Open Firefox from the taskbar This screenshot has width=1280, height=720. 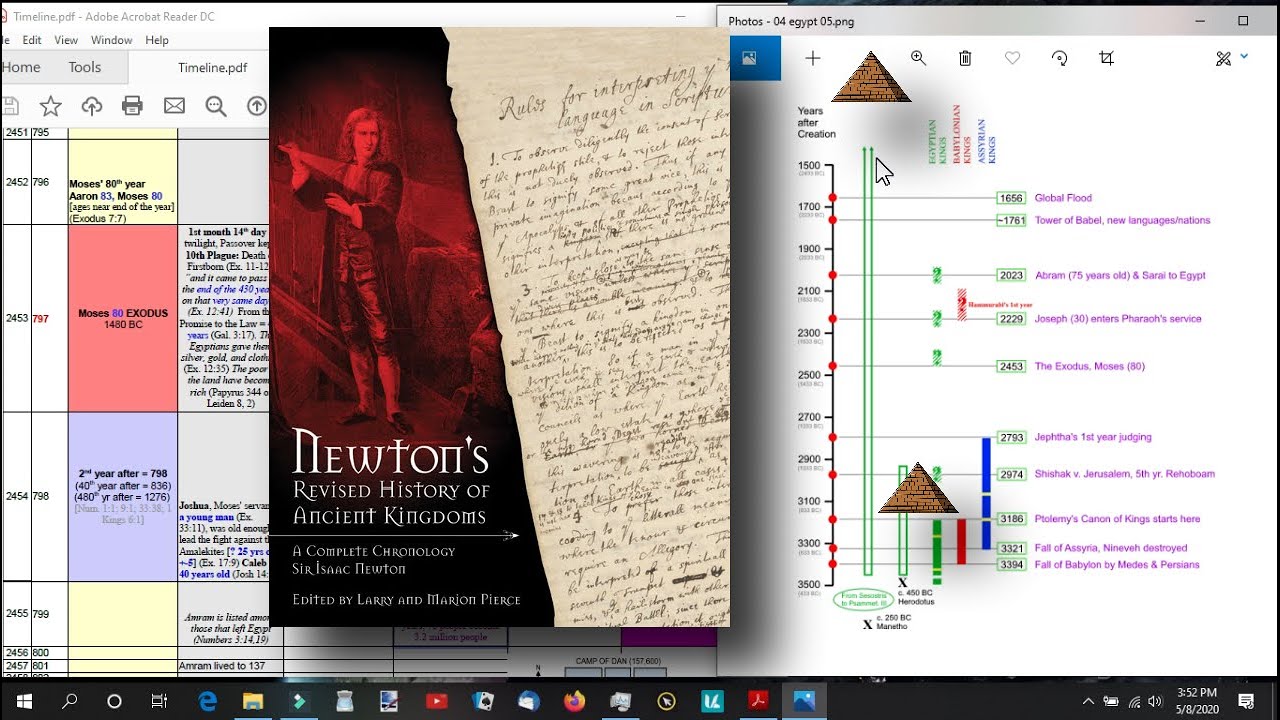[x=574, y=701]
